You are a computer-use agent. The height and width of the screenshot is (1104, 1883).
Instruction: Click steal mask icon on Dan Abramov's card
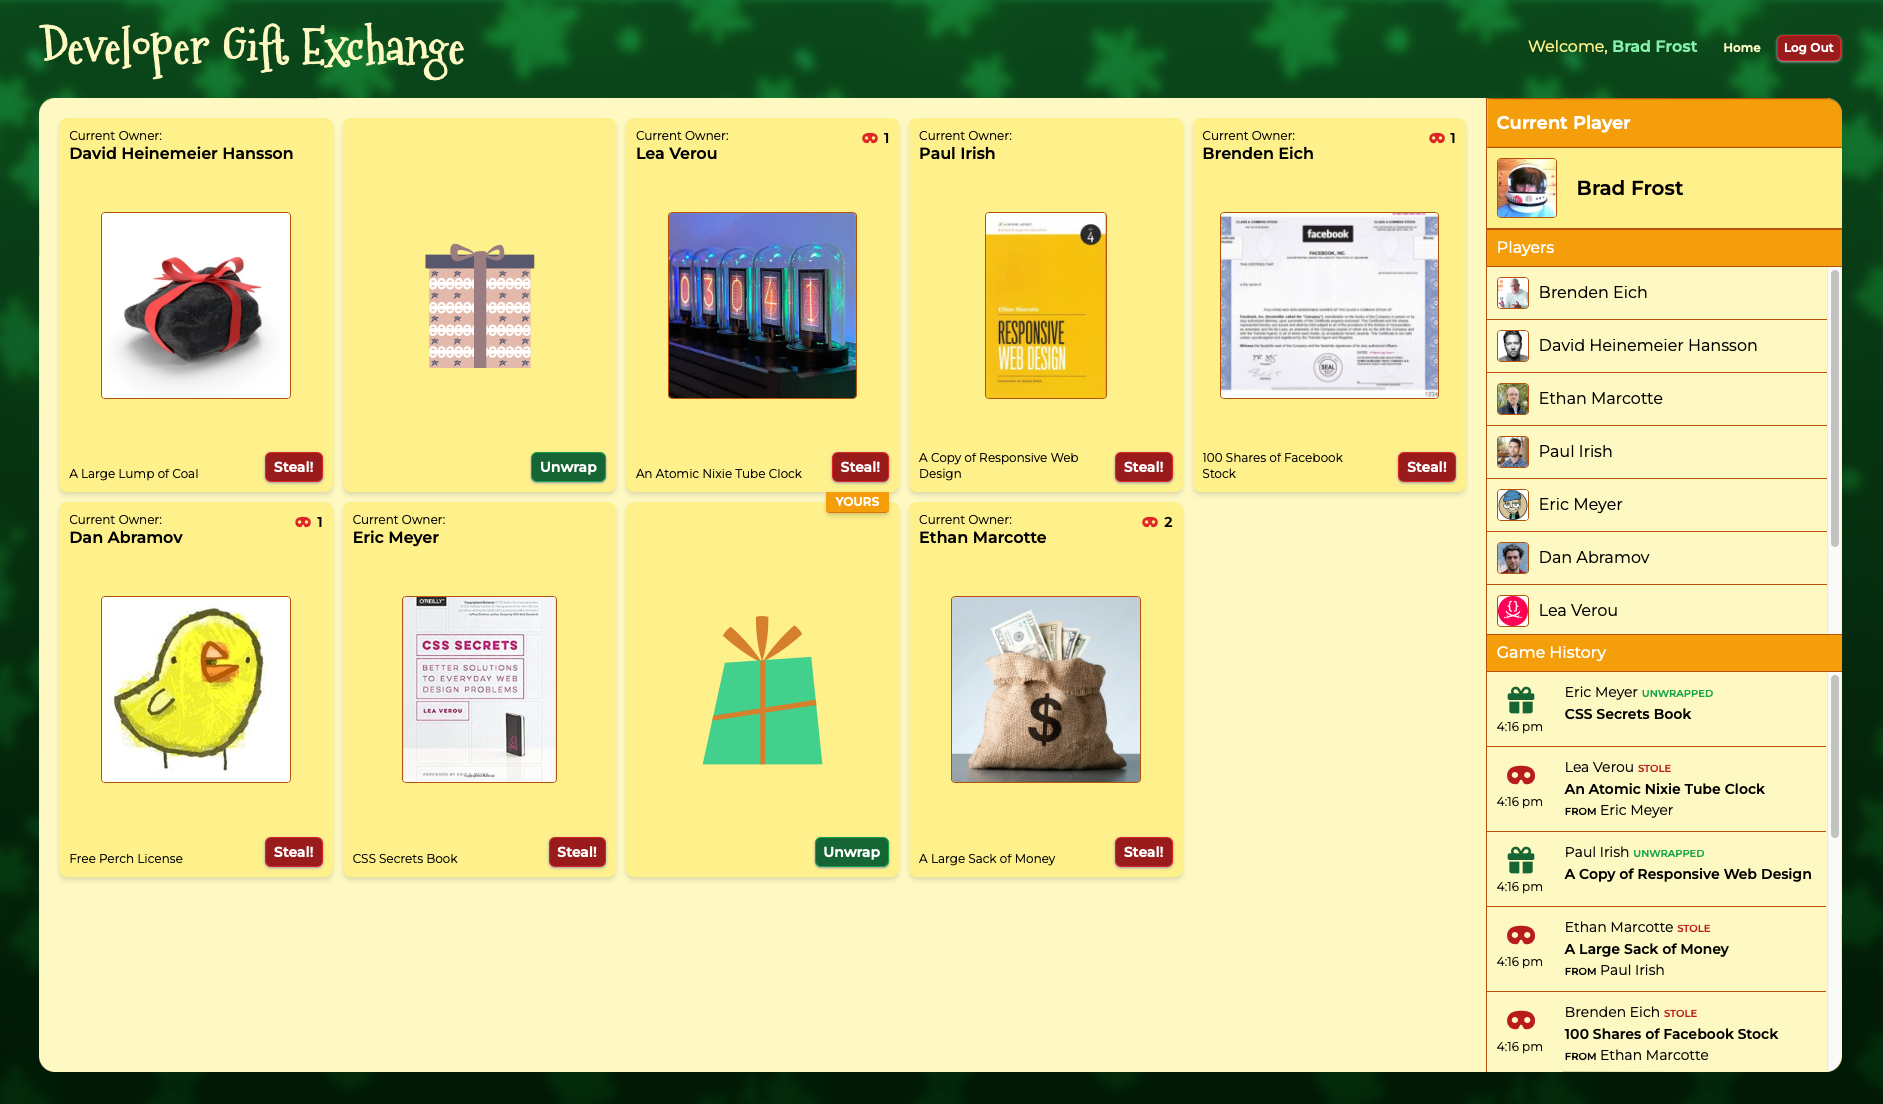click(303, 523)
